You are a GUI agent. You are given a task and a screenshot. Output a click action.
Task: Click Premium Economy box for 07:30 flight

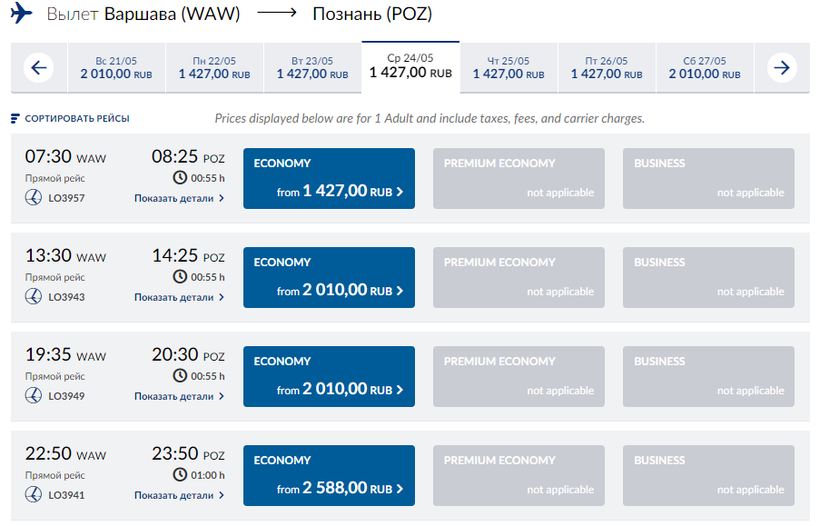519,178
